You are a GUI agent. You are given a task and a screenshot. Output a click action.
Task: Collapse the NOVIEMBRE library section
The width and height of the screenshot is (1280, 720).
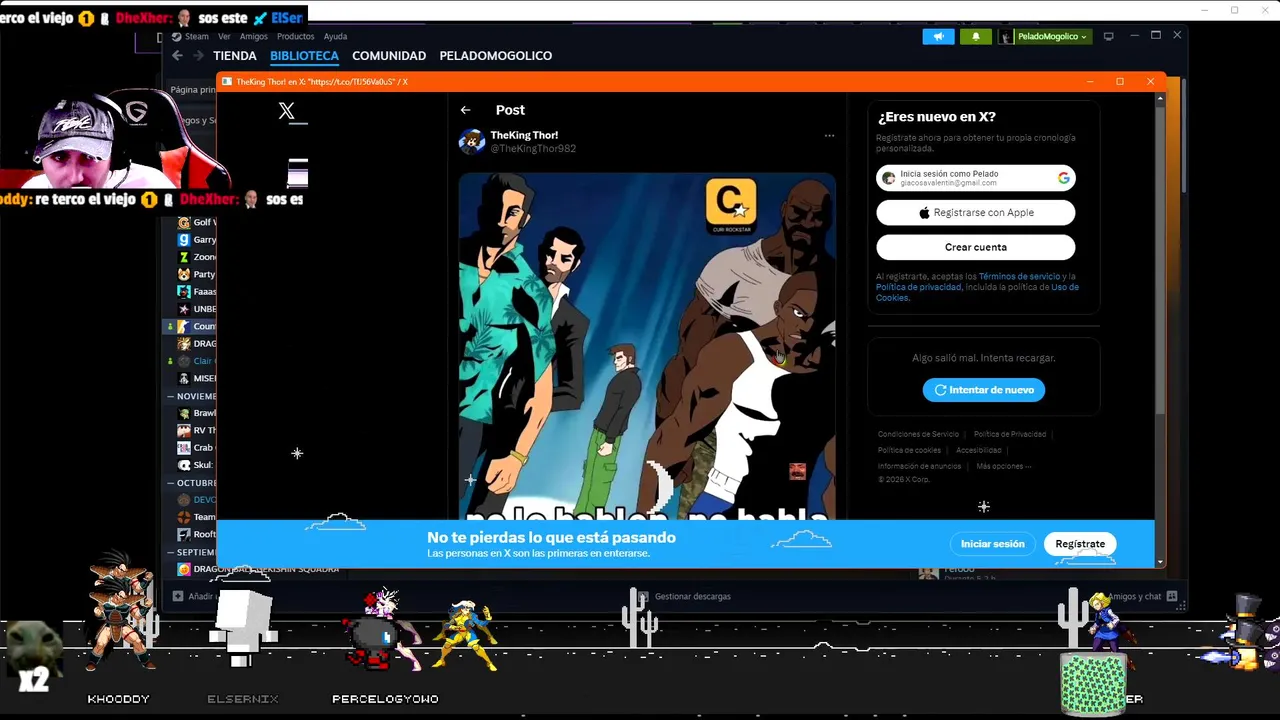171,396
